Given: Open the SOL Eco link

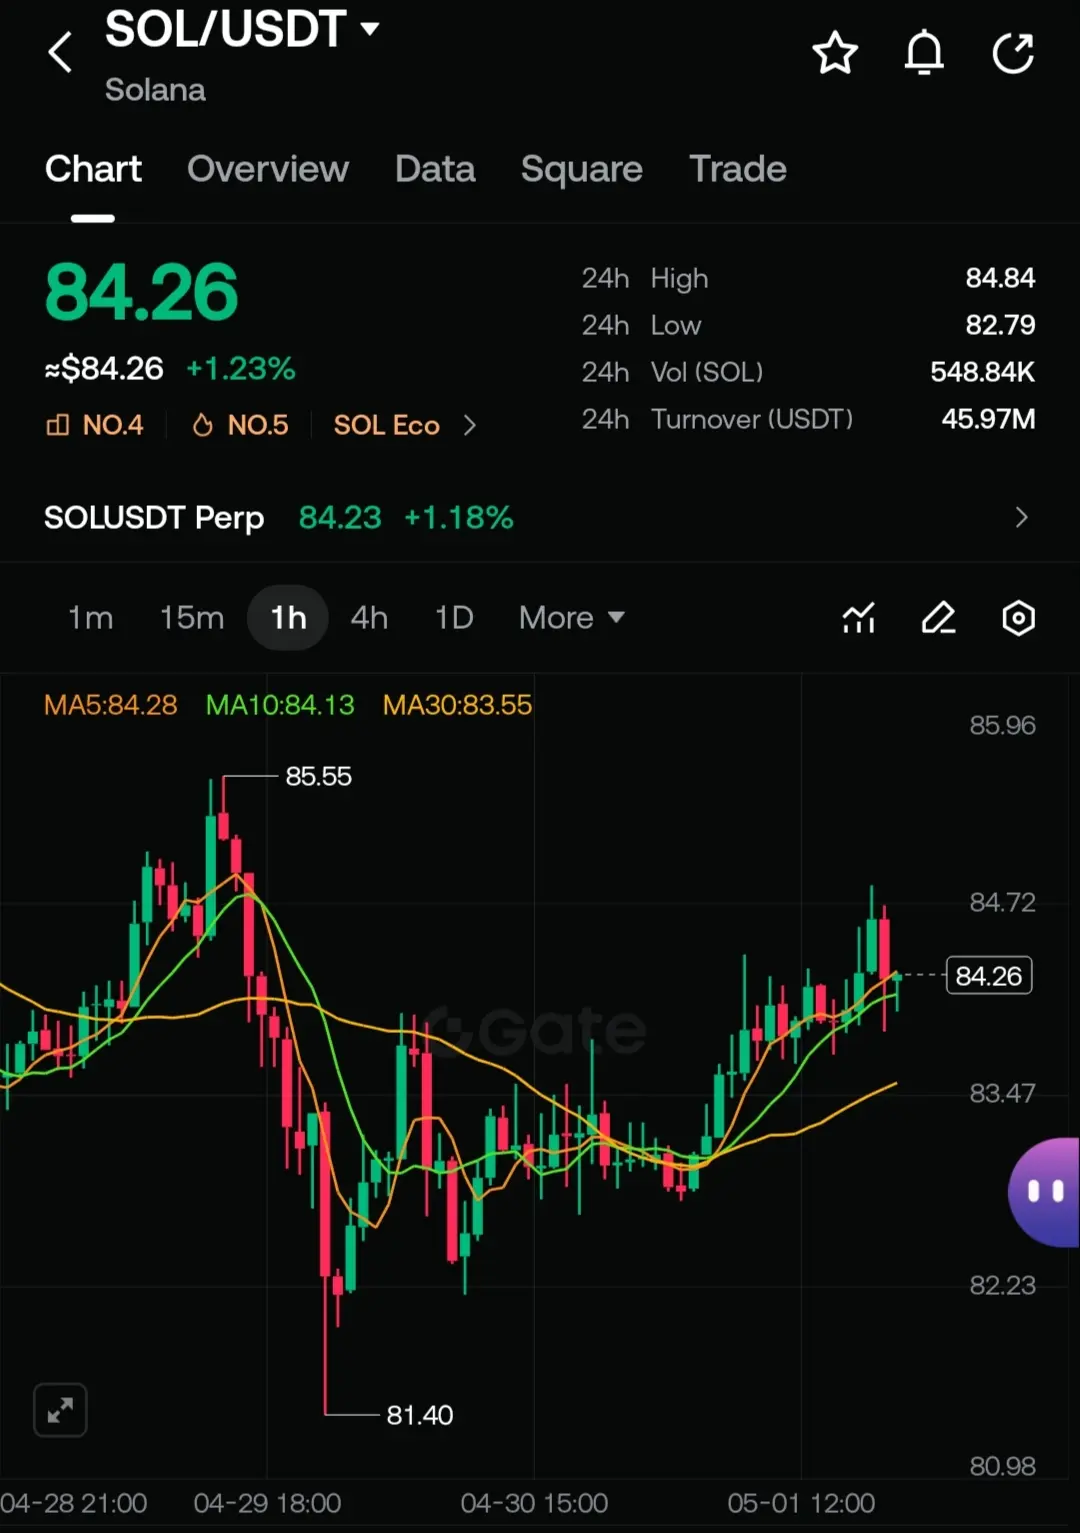Looking at the screenshot, I should 387,425.
